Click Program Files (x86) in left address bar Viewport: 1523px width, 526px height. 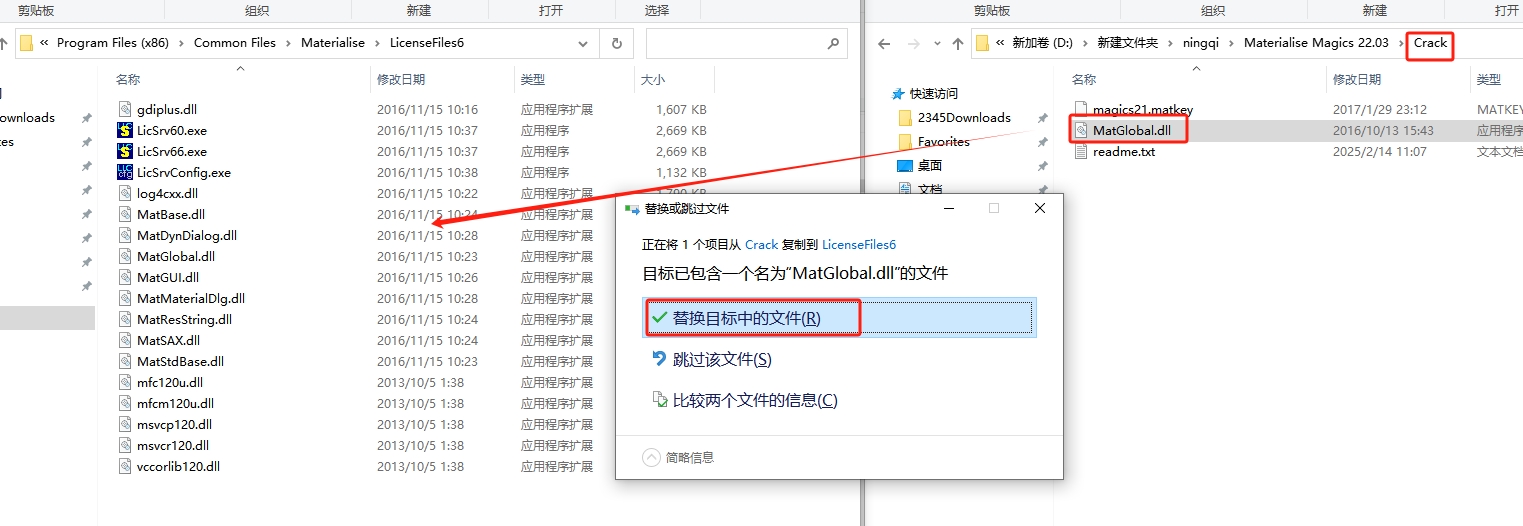point(113,43)
